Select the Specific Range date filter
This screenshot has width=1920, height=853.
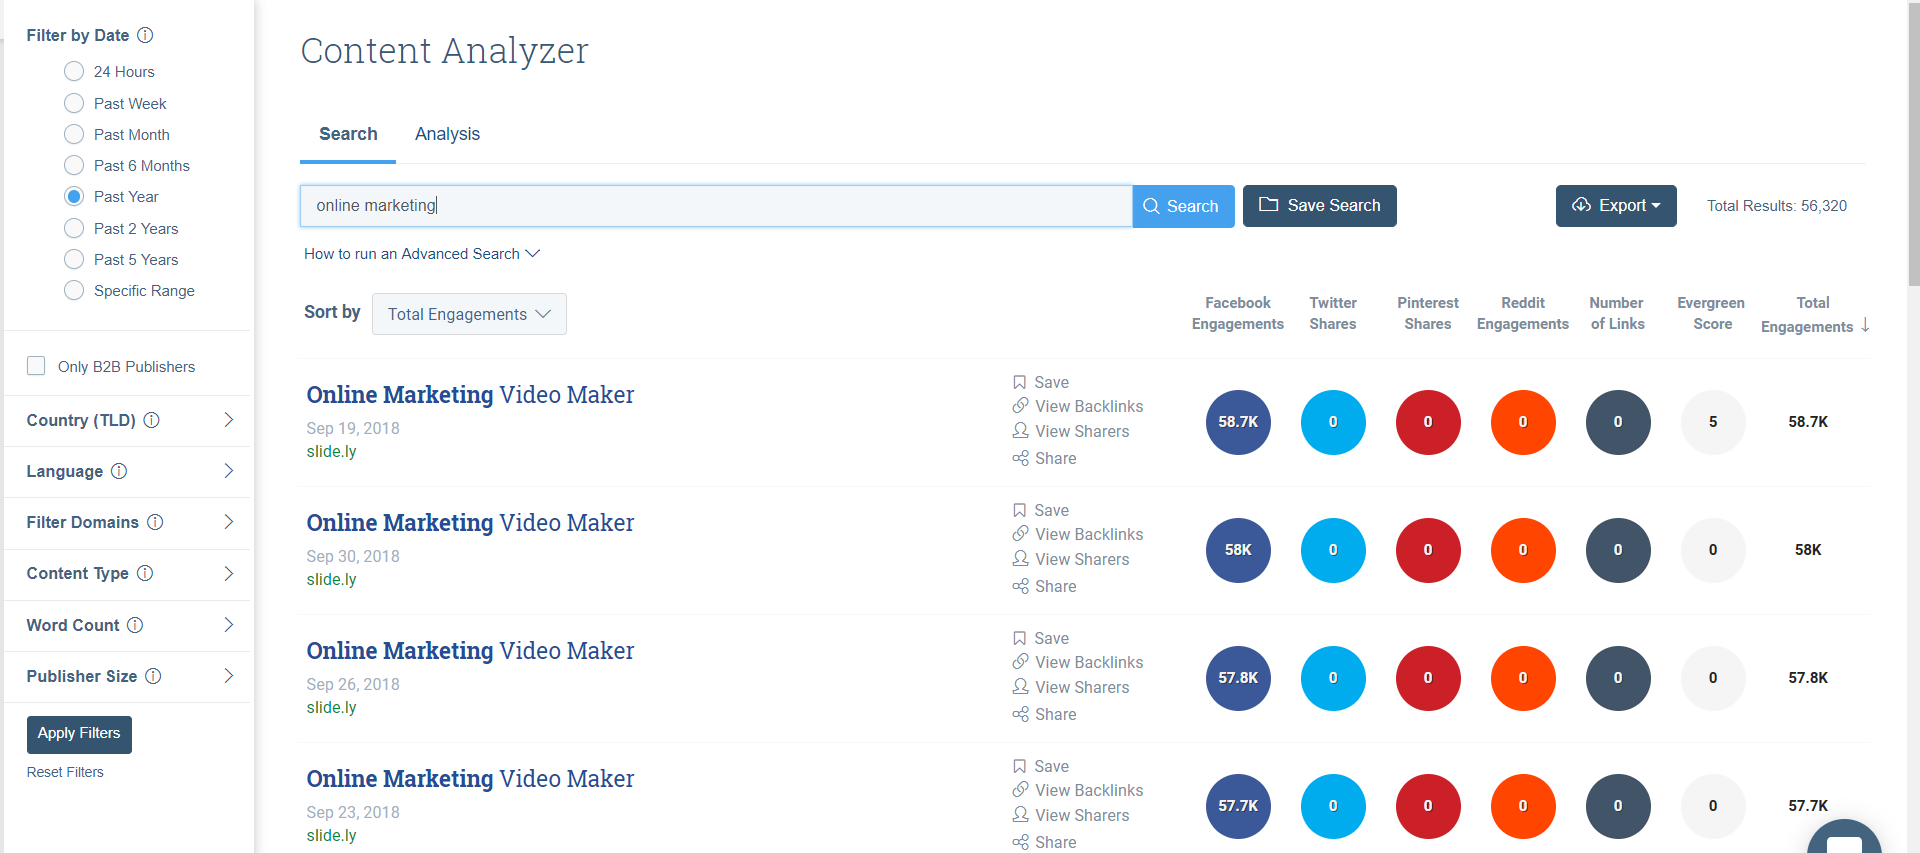pyautogui.click(x=74, y=290)
